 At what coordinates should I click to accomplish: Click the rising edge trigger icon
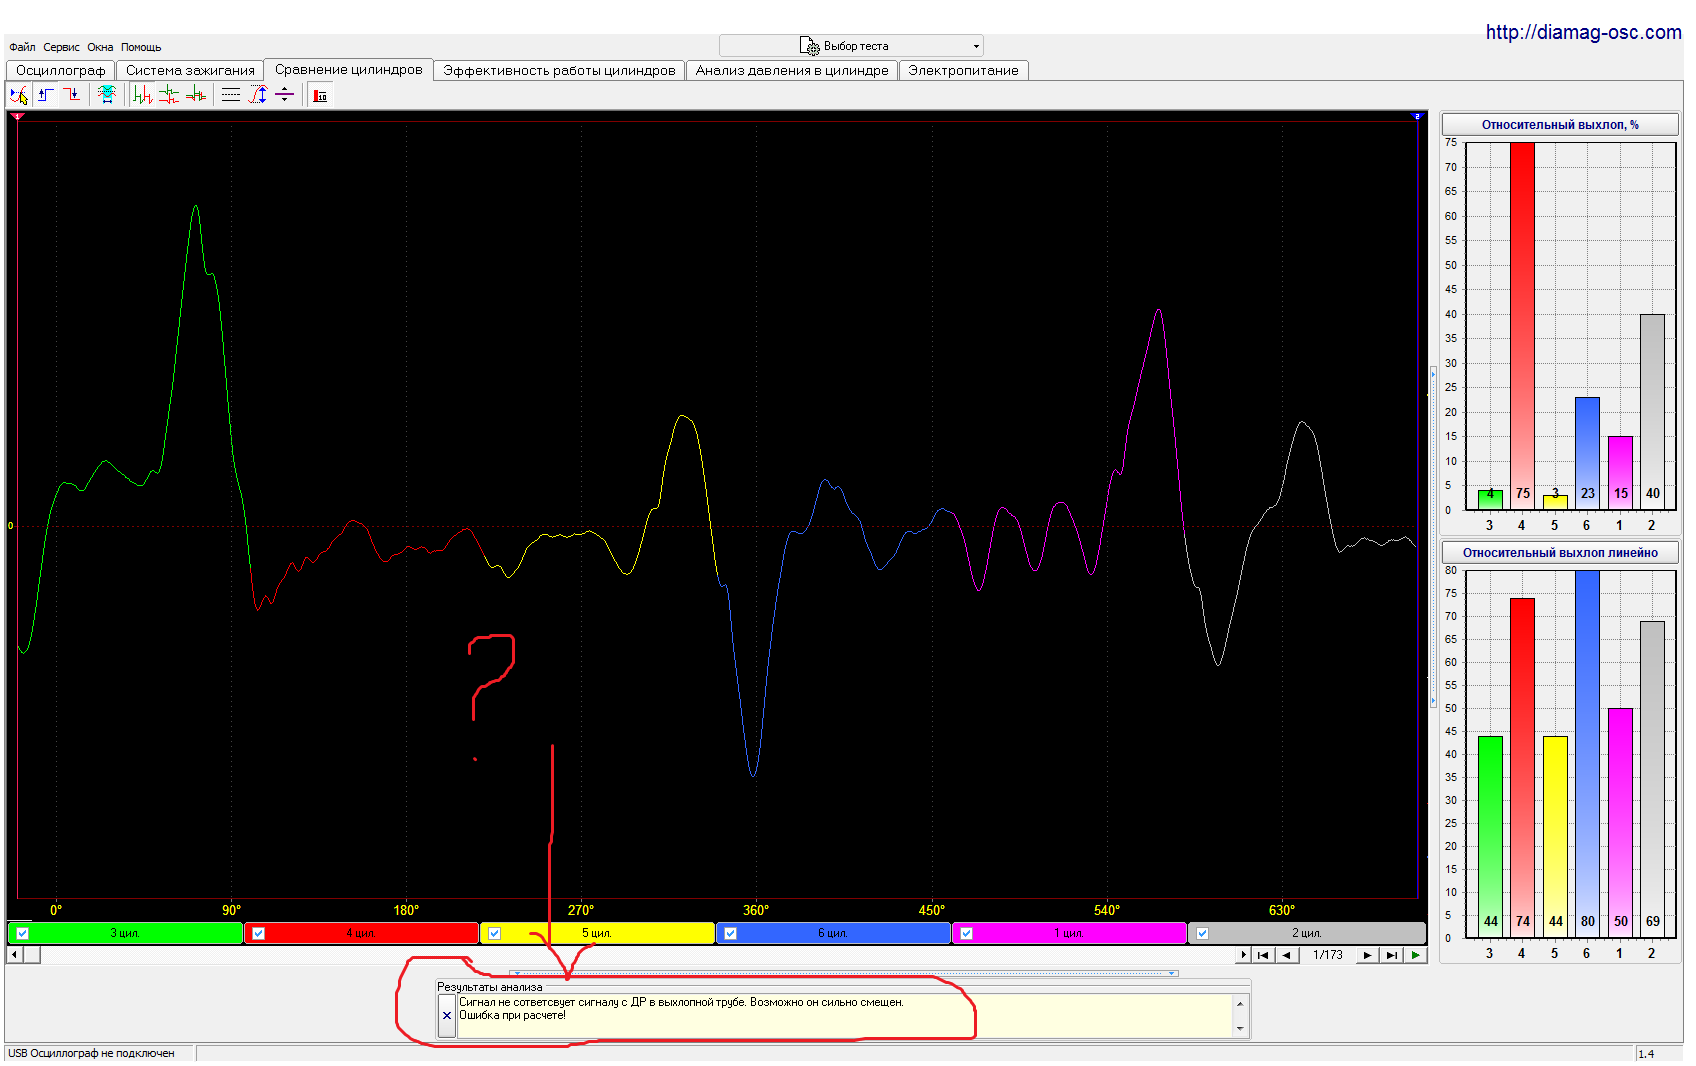click(x=46, y=95)
